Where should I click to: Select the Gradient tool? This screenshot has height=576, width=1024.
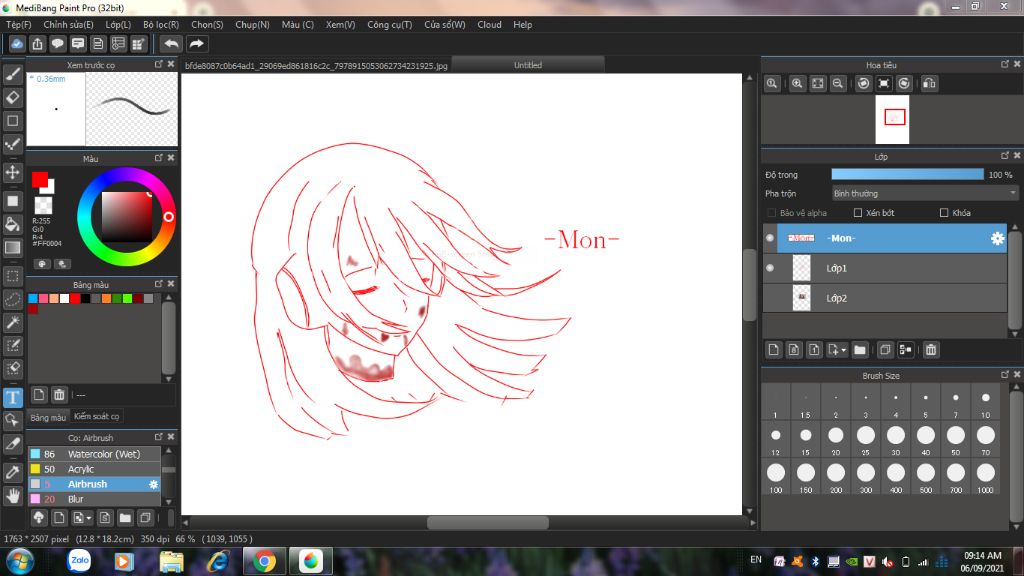tap(12, 247)
